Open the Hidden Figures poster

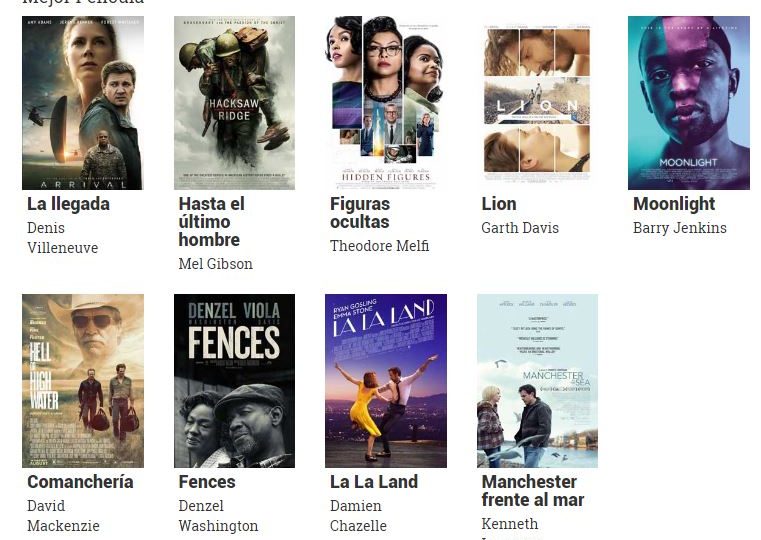(x=386, y=103)
